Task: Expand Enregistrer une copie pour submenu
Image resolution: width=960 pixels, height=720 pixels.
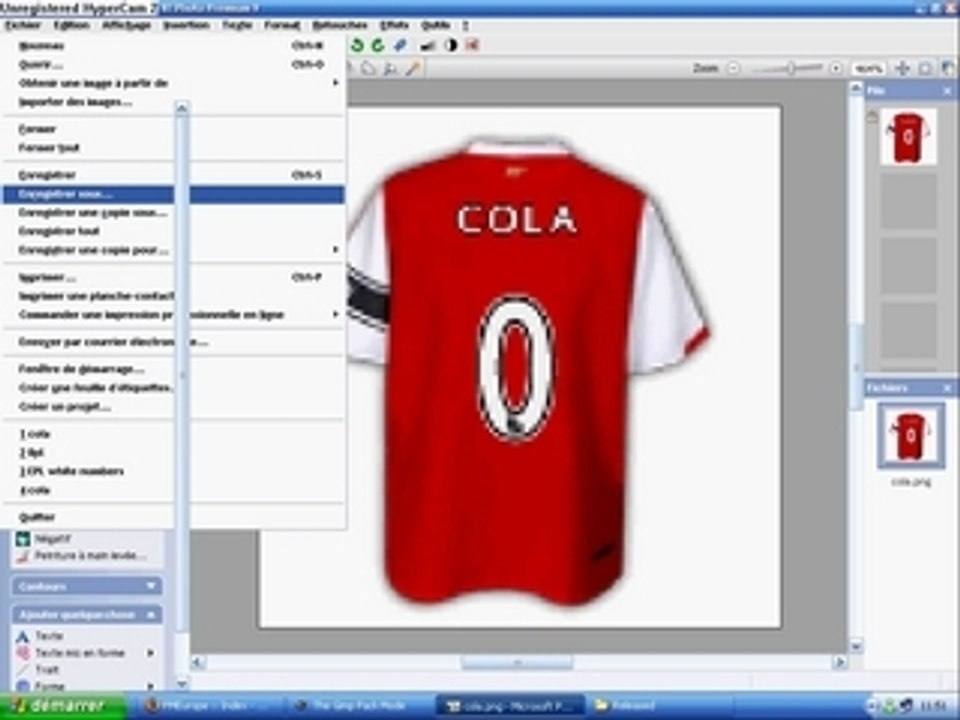Action: pos(335,250)
